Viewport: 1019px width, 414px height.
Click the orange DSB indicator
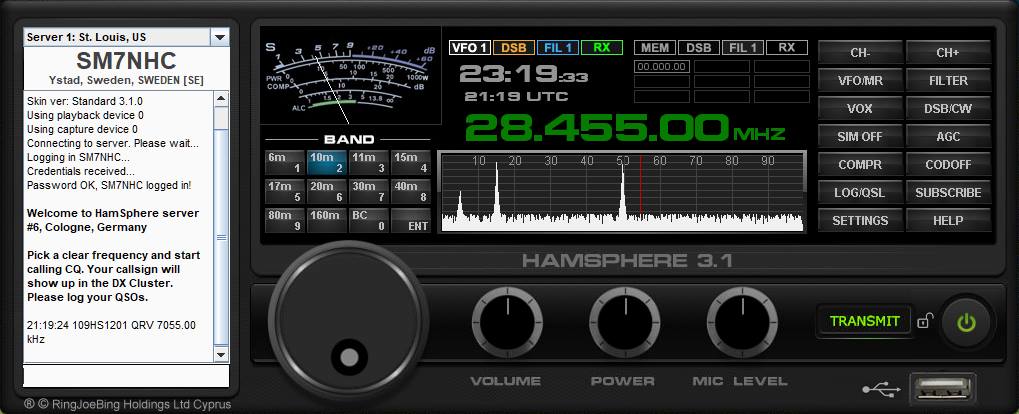(x=514, y=47)
